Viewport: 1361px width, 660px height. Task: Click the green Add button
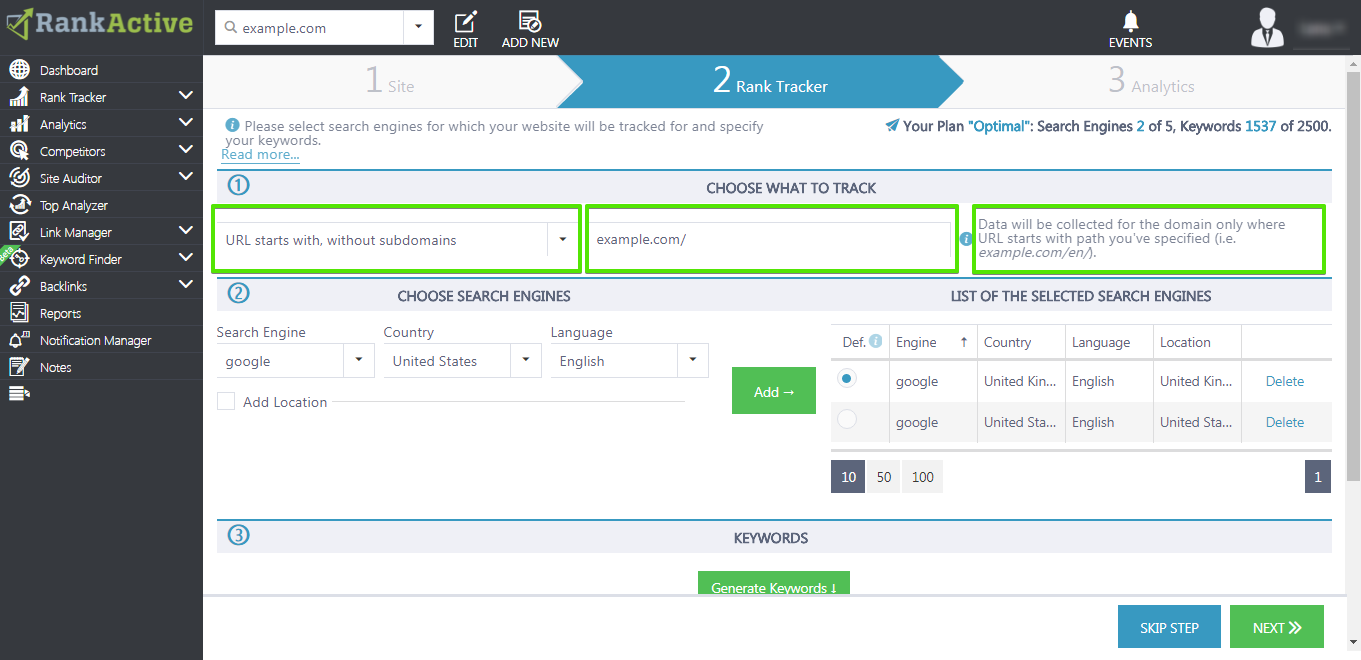[773, 390]
